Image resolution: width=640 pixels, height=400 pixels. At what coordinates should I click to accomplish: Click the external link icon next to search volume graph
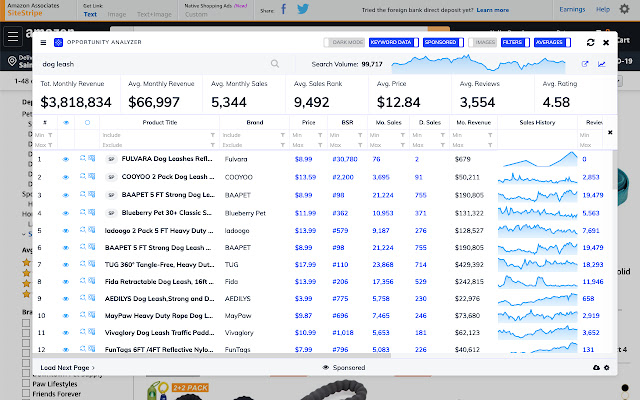click(585, 64)
